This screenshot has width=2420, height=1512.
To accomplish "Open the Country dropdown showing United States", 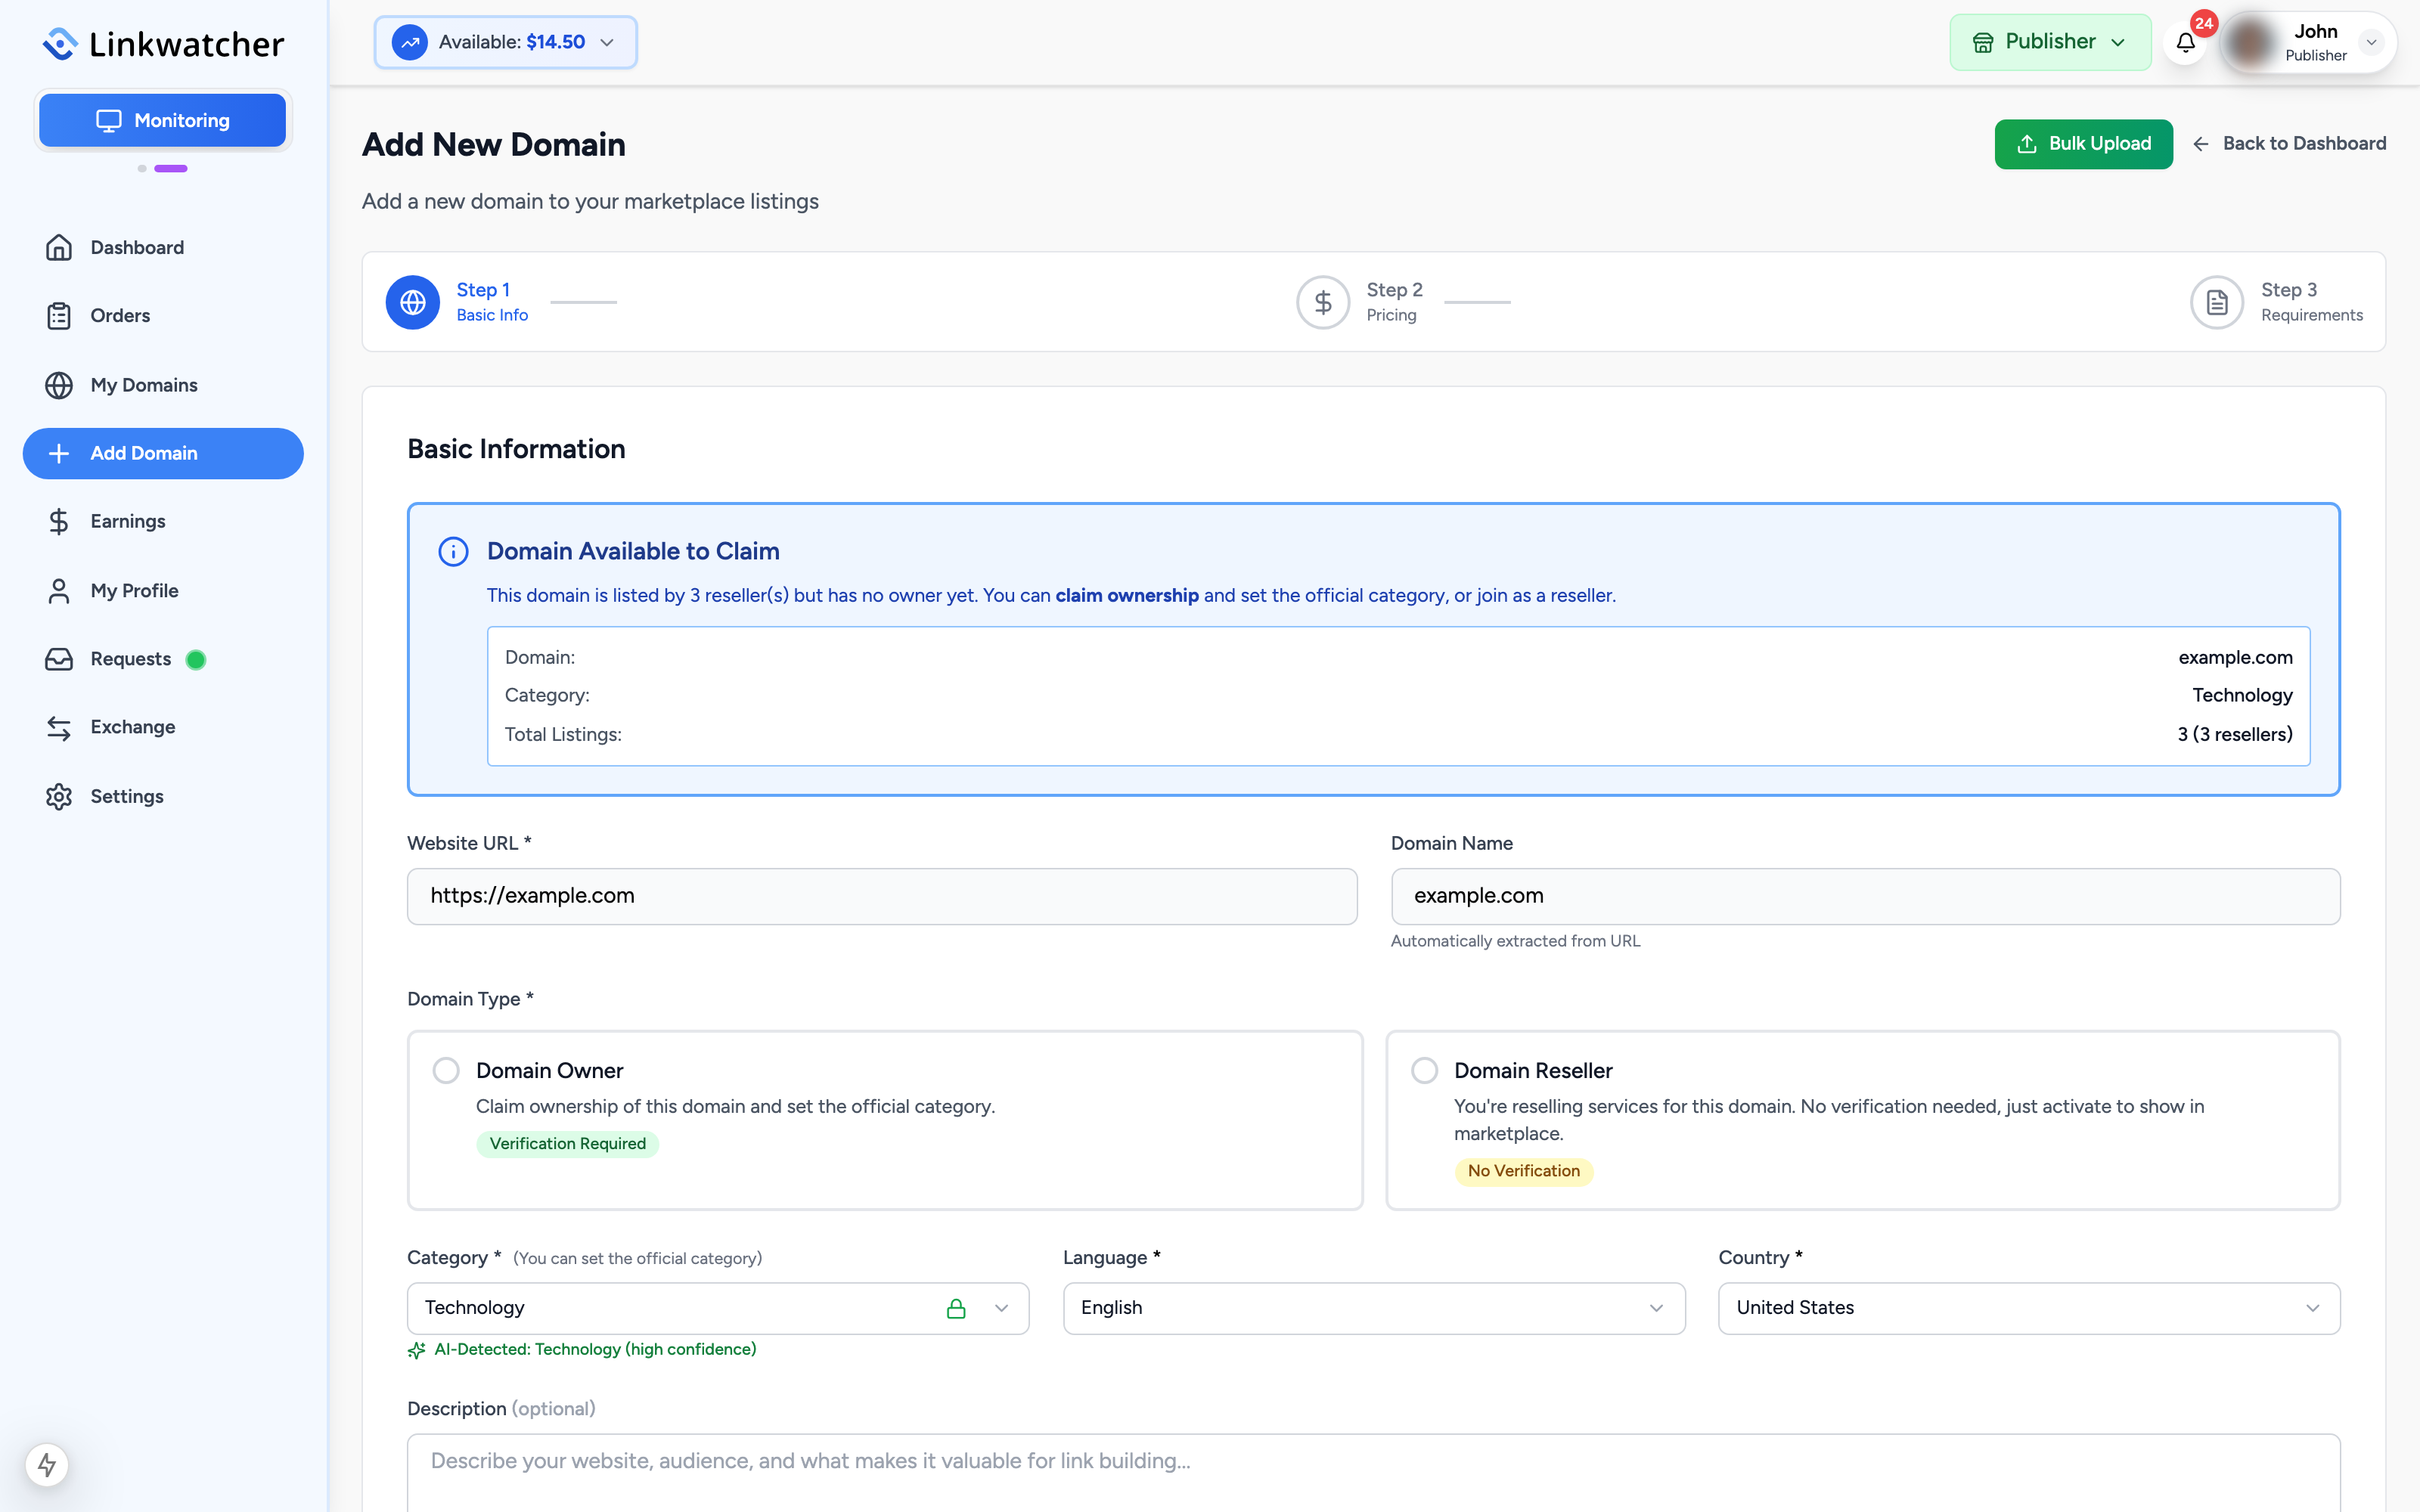I will (x=2029, y=1308).
